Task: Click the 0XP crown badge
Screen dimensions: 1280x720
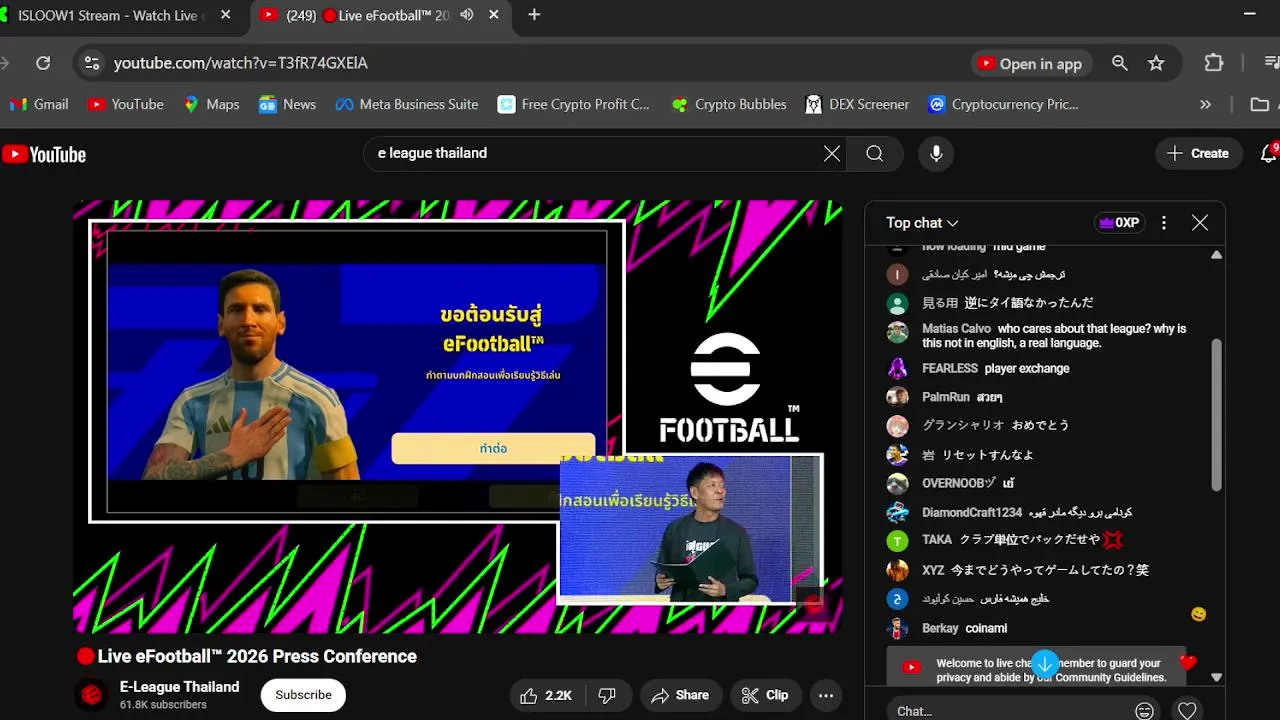Action: point(1119,223)
